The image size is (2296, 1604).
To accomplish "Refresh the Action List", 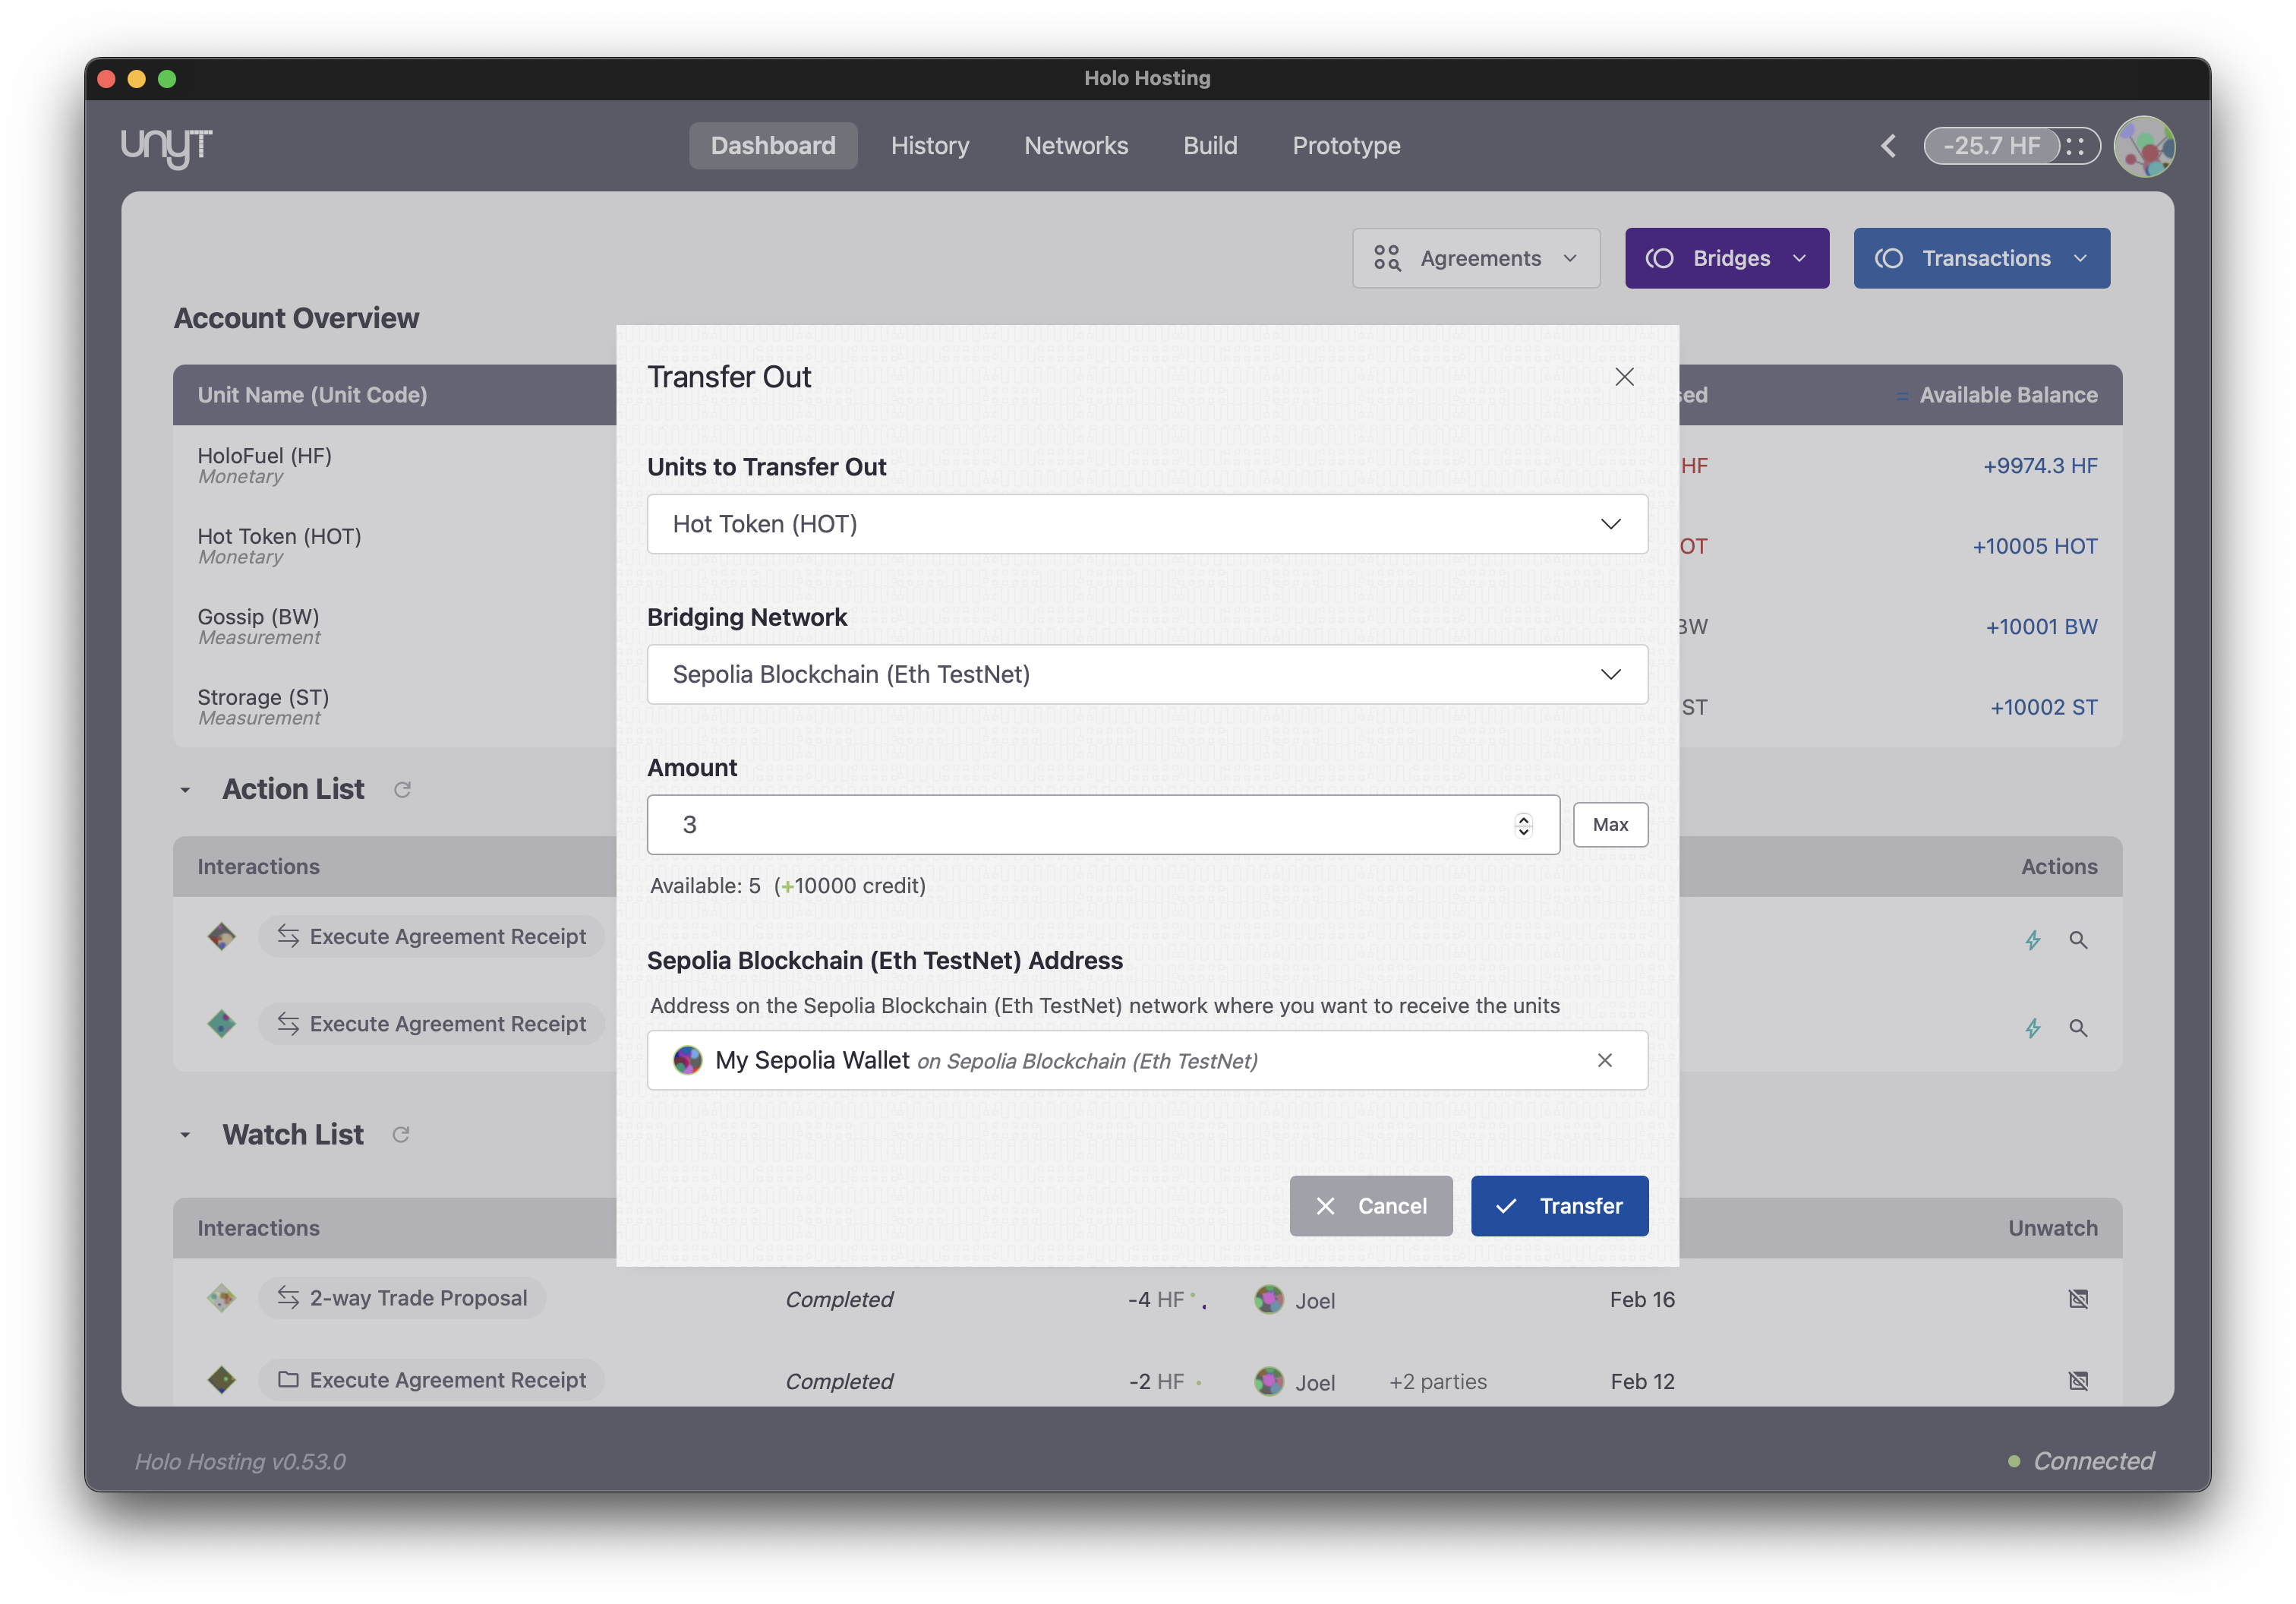I will (x=402, y=790).
